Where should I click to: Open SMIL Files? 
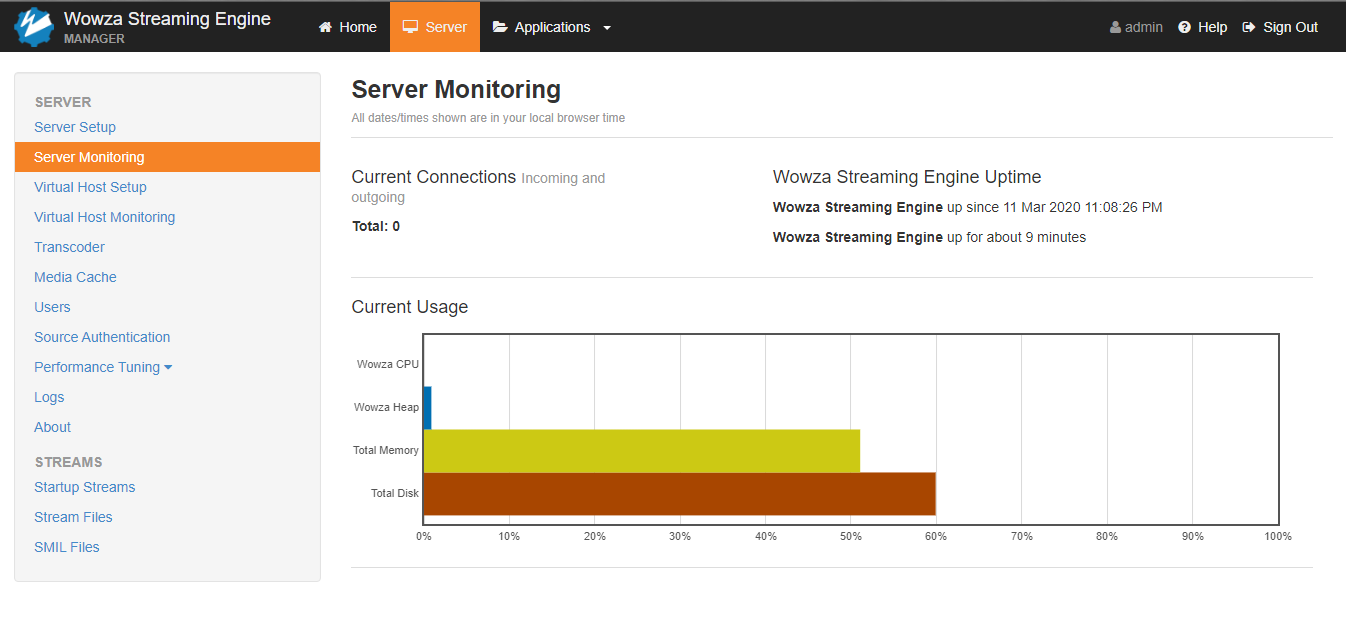tap(67, 547)
